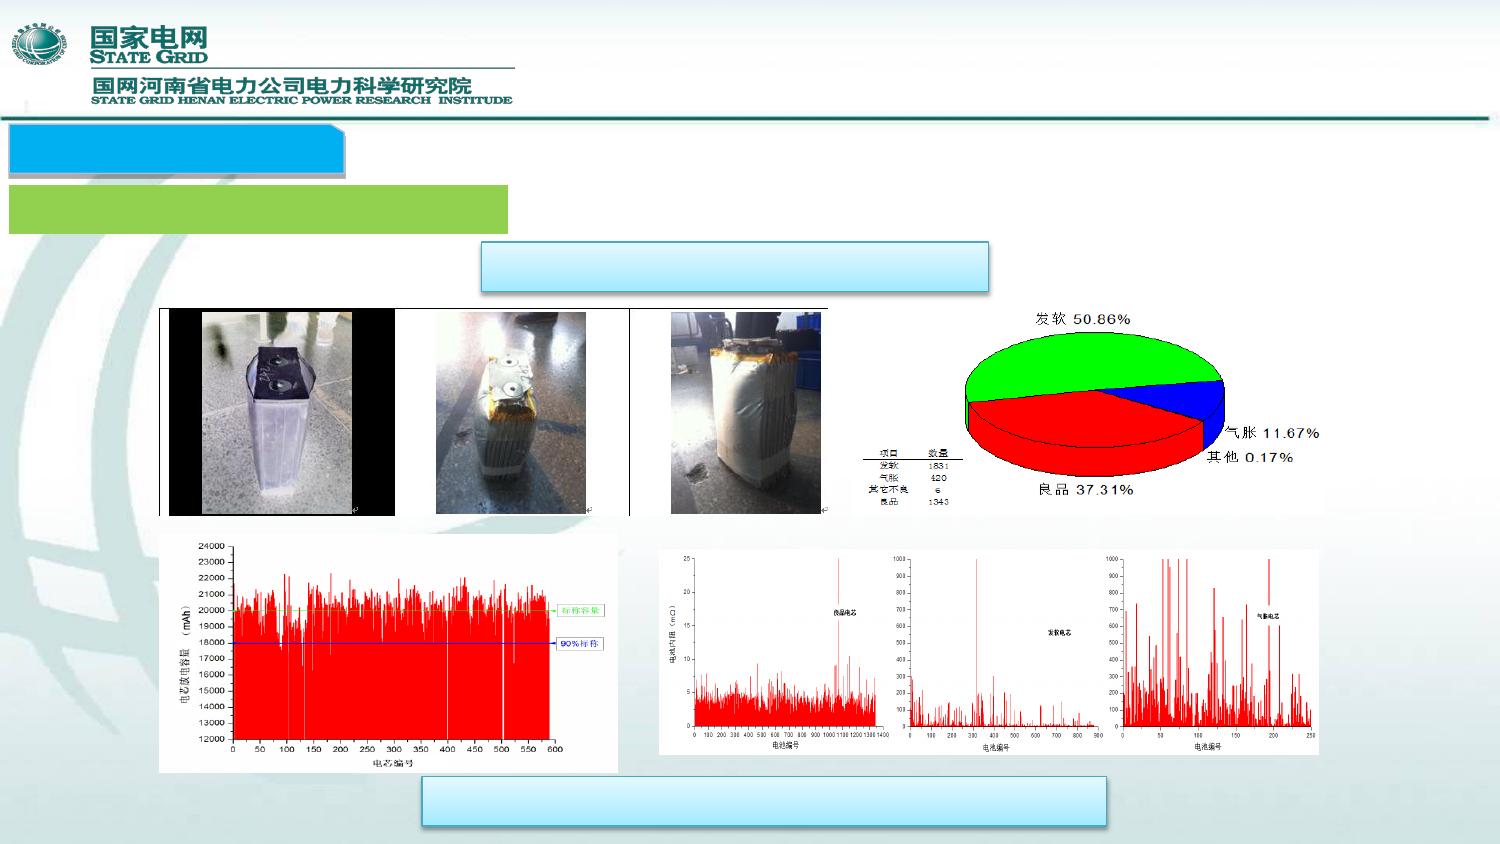Click the 电池内阻 (mΩ) y-axis title

point(672,635)
